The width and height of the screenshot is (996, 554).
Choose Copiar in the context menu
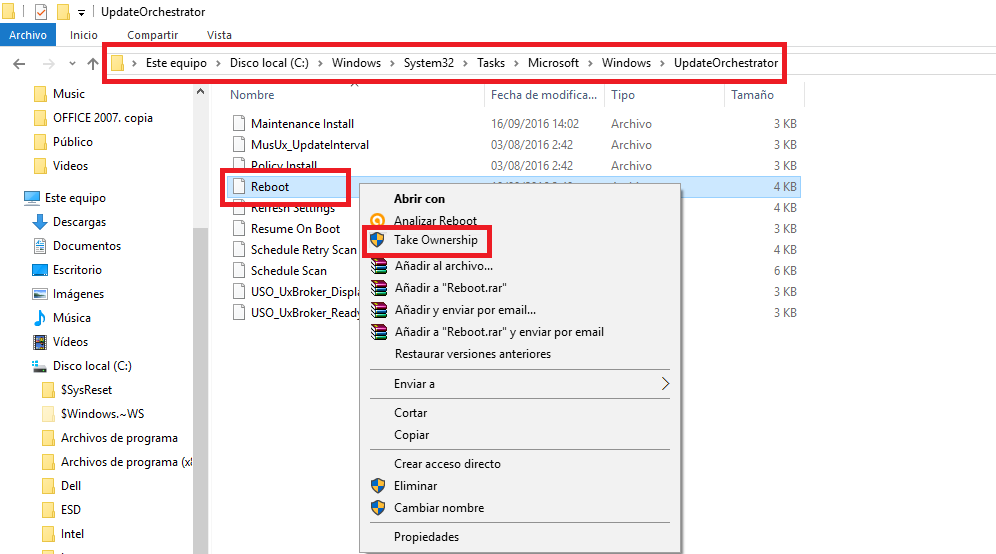pyautogui.click(x=411, y=435)
